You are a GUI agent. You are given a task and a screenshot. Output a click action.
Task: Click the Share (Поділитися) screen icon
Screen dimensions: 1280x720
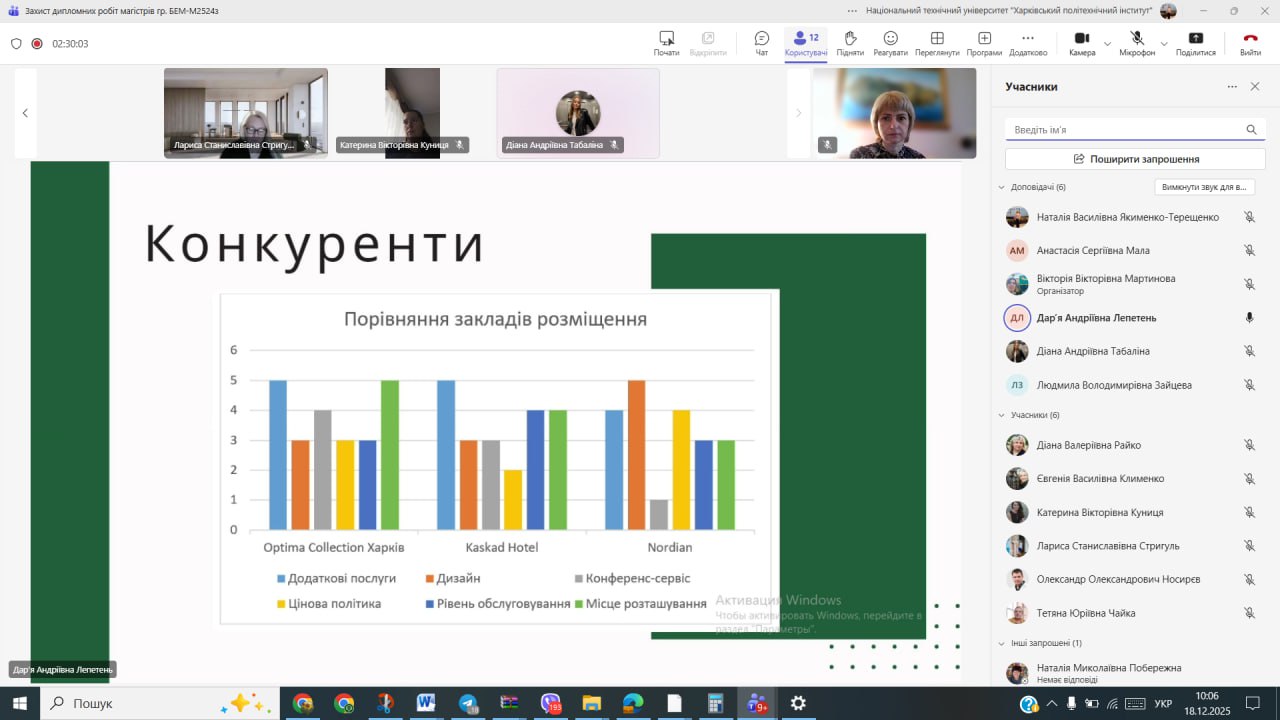[1195, 42]
